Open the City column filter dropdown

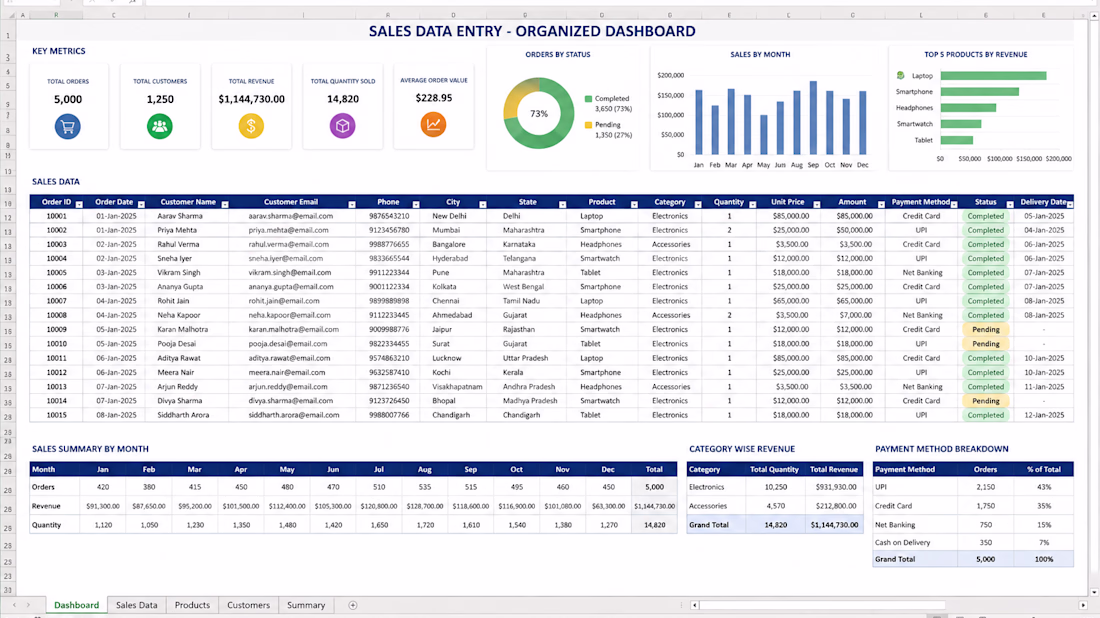point(483,204)
